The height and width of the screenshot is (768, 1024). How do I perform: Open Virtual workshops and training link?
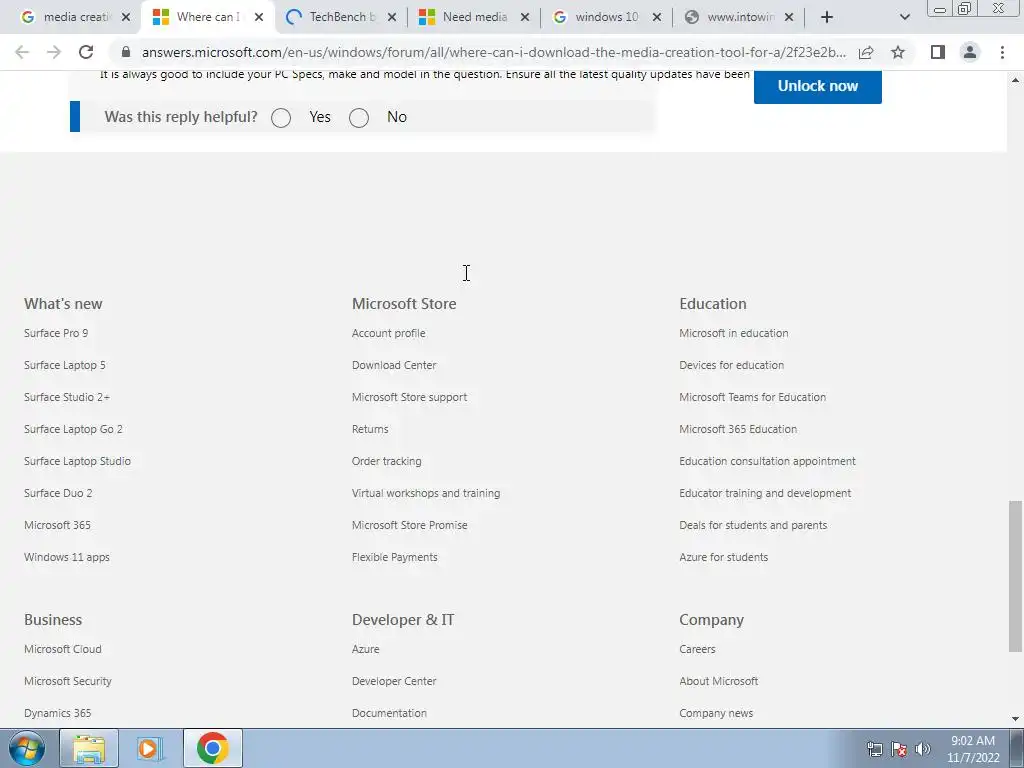coord(426,493)
